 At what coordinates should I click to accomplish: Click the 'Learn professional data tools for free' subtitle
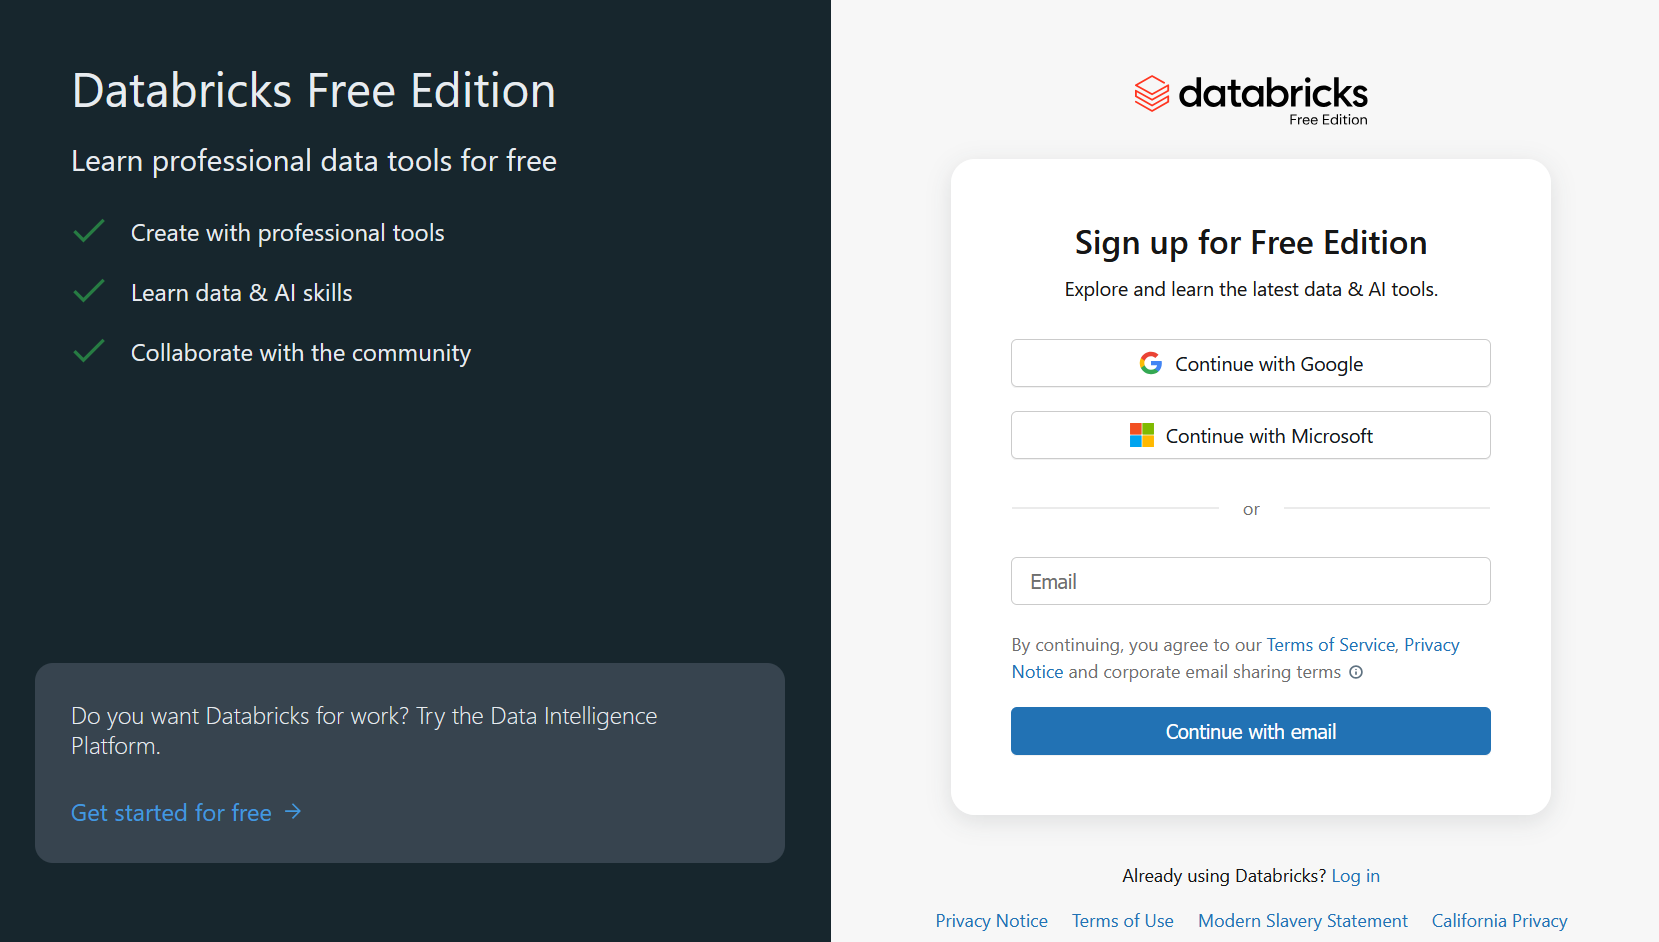314,161
